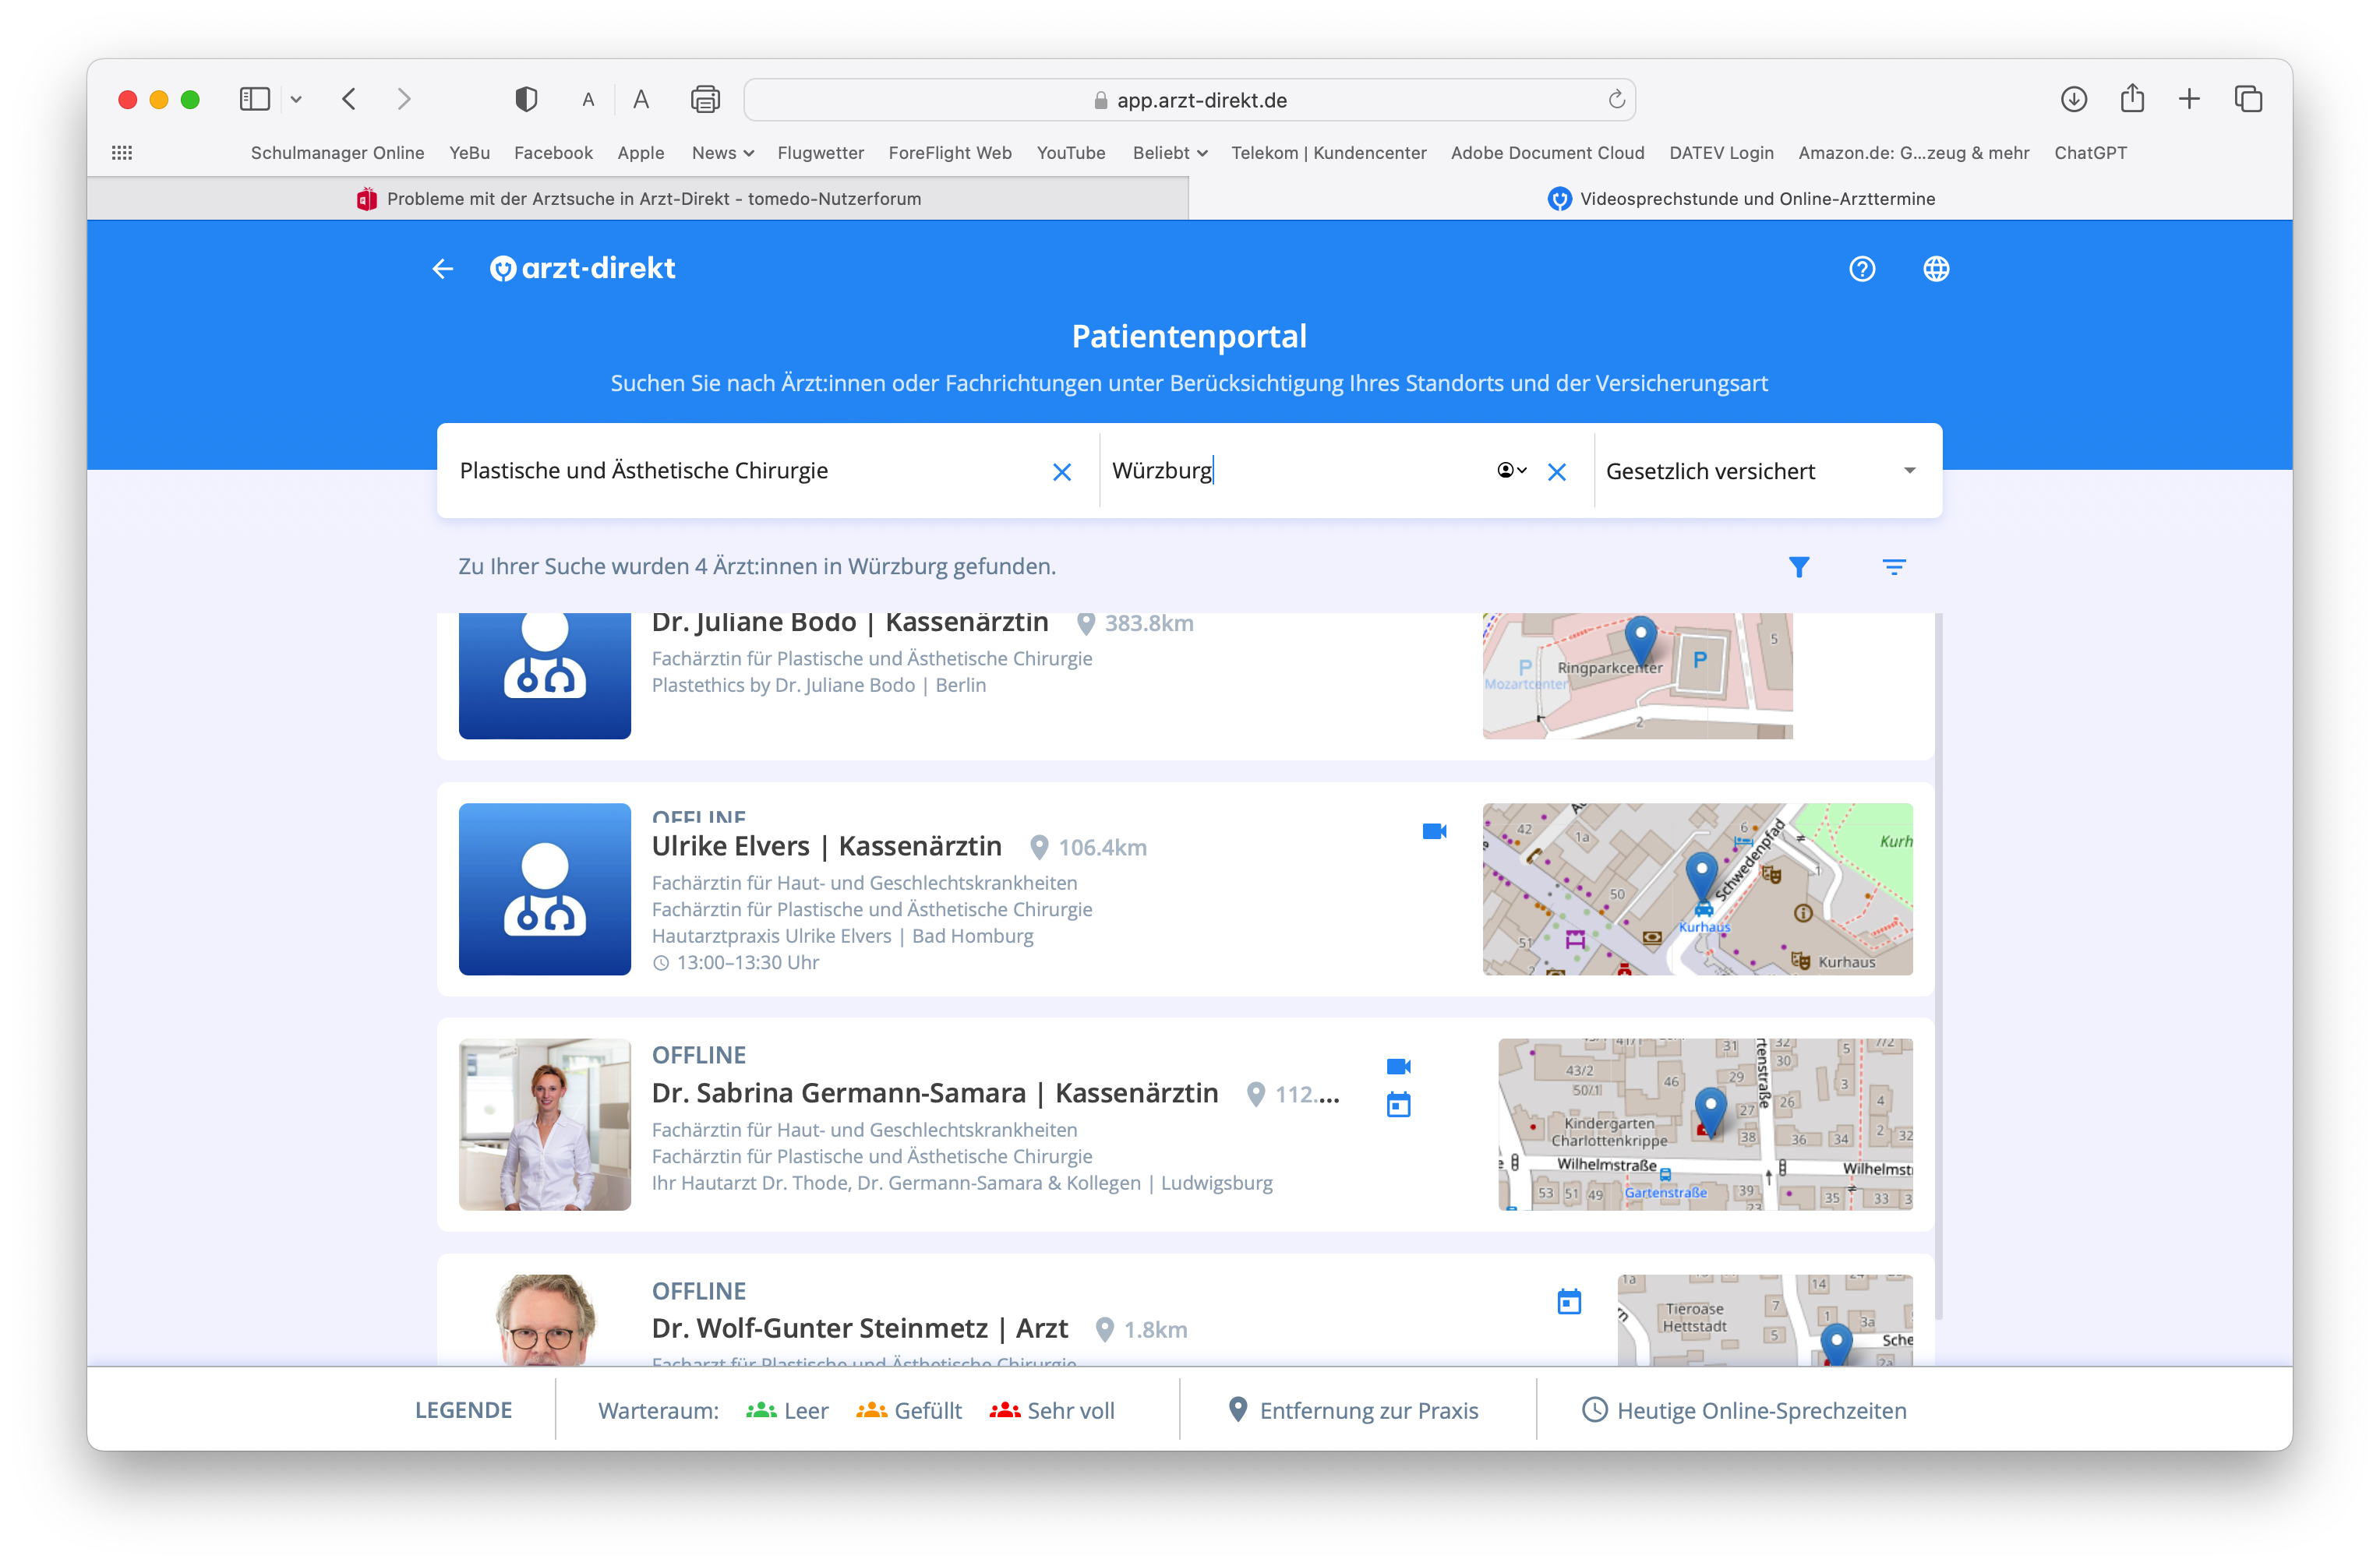The image size is (2380, 1566).
Task: Open map of Ringparkcenter for Dr. Bodo
Action: pos(1637,676)
